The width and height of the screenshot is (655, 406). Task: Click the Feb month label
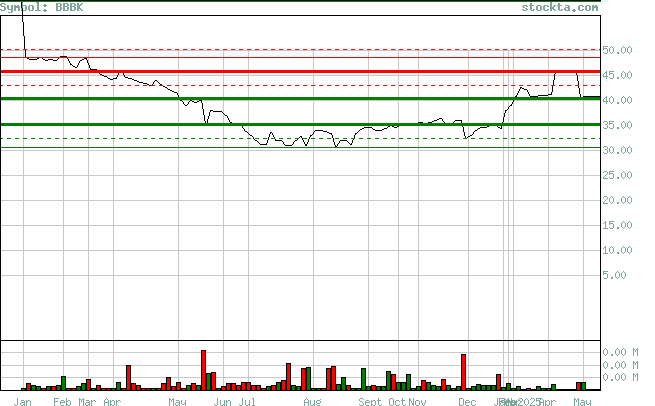tap(62, 402)
